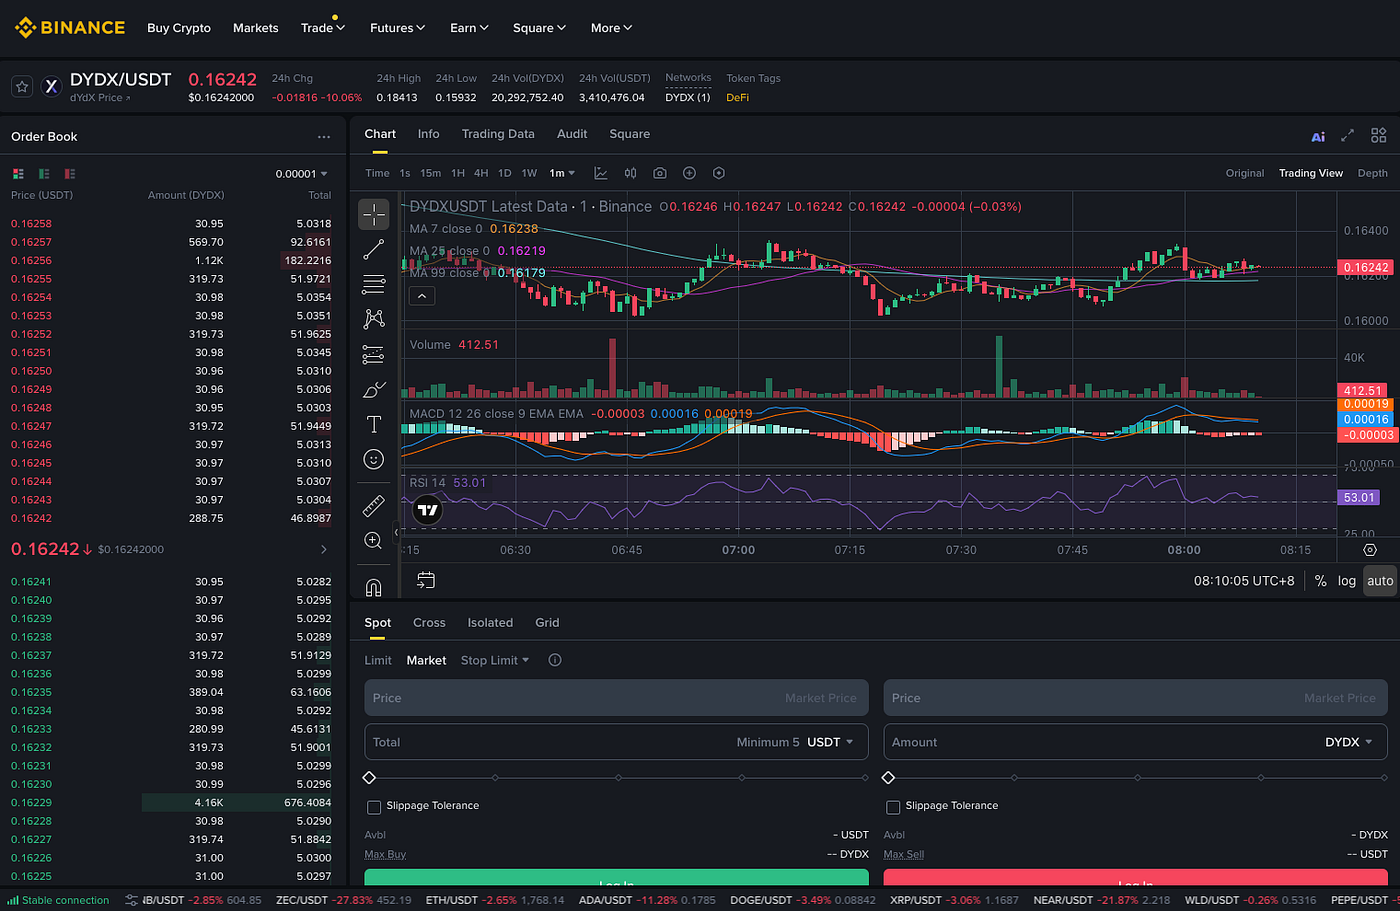The image size is (1400, 911).
Task: Change the Total currency USDT dropdown
Action: pyautogui.click(x=830, y=742)
